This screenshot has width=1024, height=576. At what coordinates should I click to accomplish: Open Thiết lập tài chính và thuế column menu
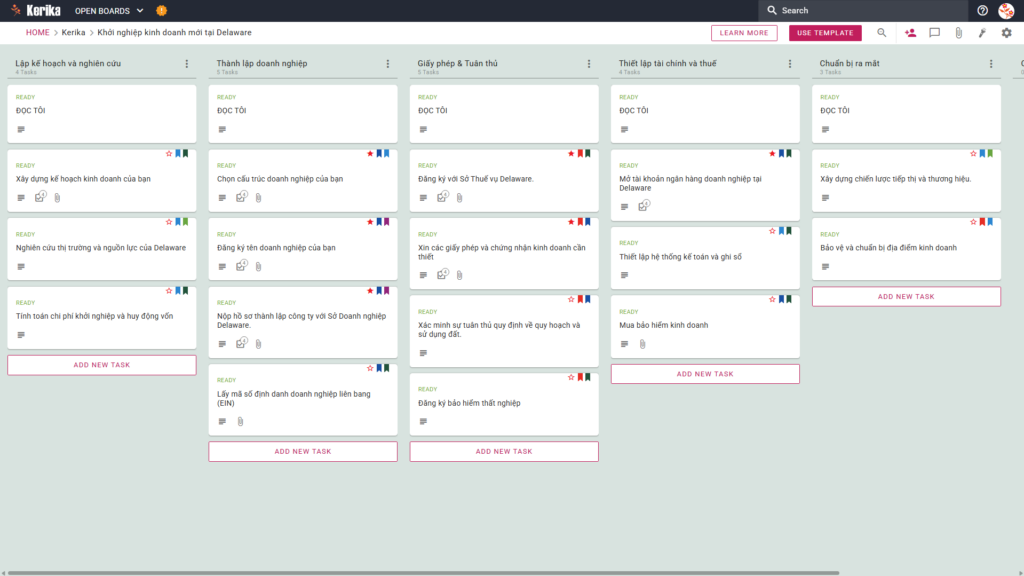[790, 64]
